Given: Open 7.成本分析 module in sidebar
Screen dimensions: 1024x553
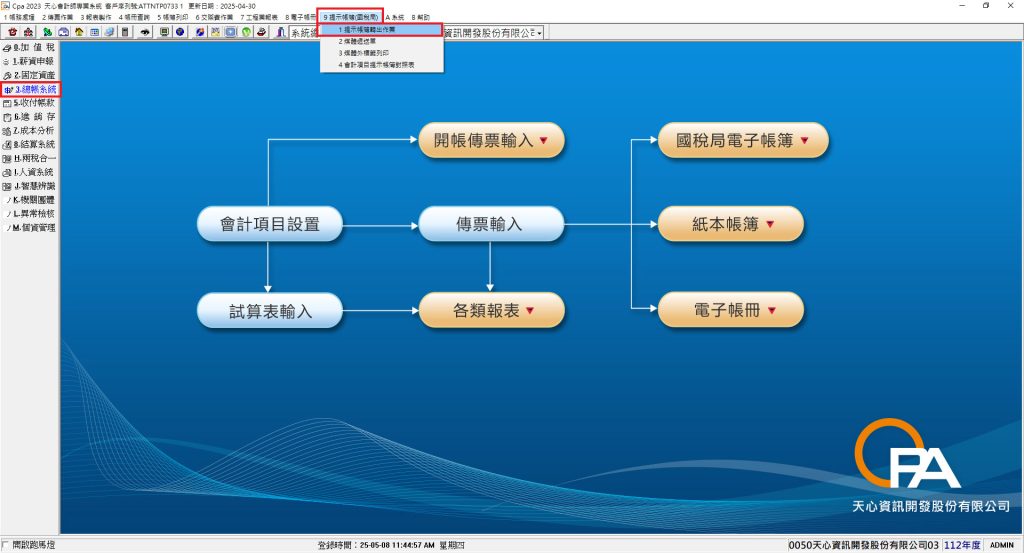Looking at the screenshot, I should 29,131.
